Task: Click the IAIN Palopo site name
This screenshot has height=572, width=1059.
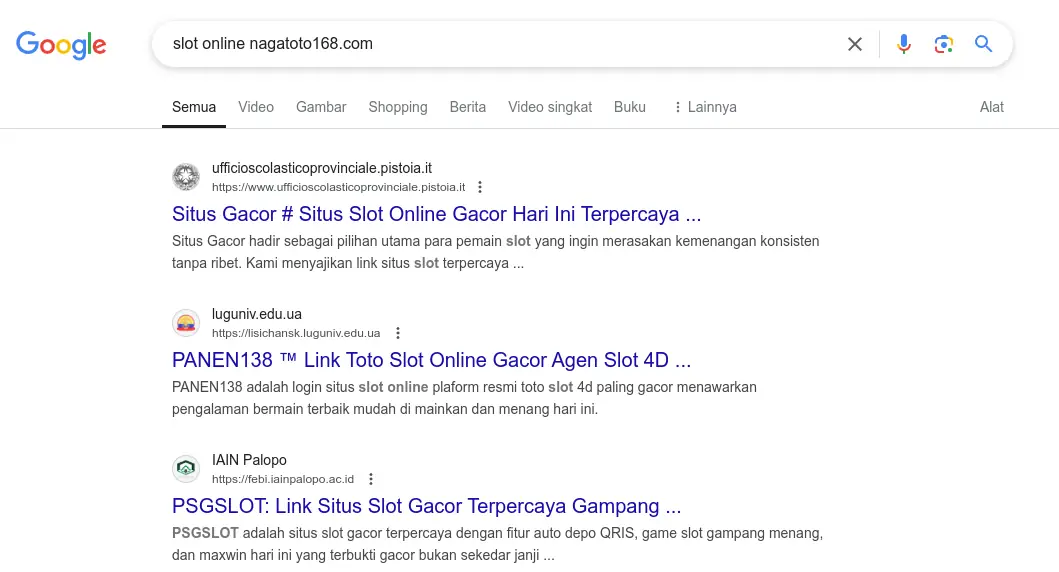Action: 249,460
